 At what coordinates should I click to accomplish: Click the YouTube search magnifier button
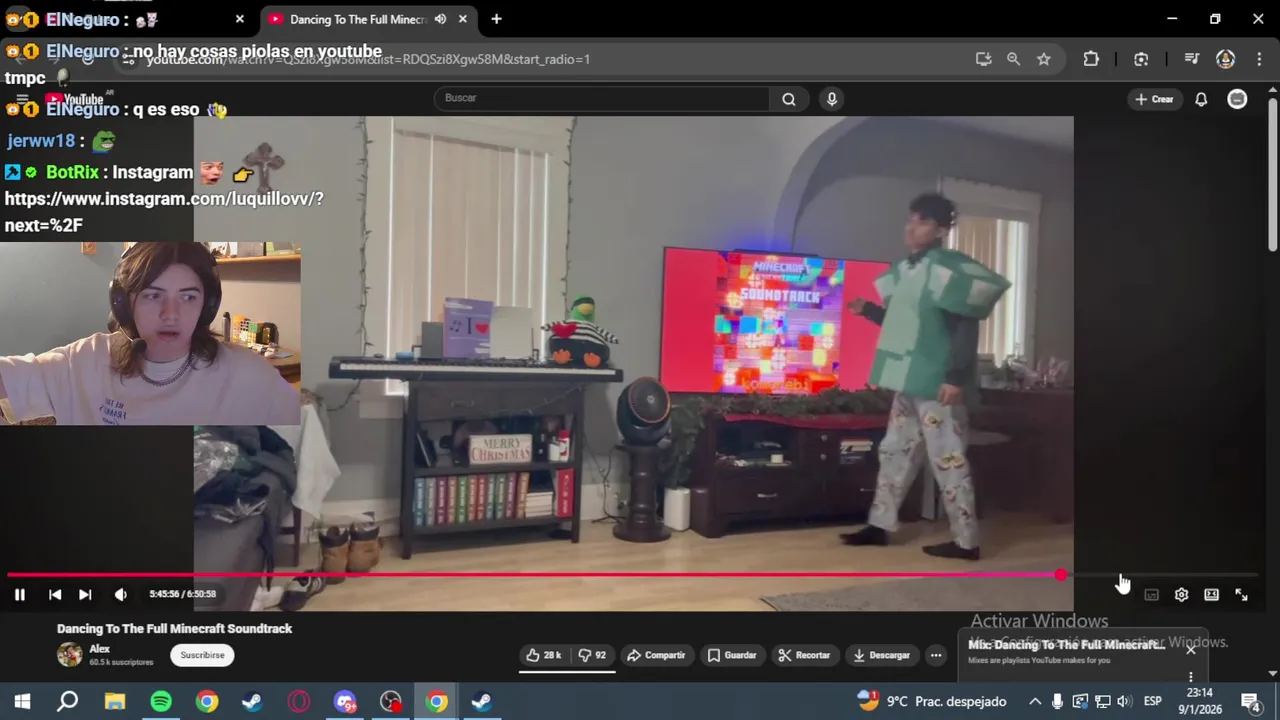(789, 98)
